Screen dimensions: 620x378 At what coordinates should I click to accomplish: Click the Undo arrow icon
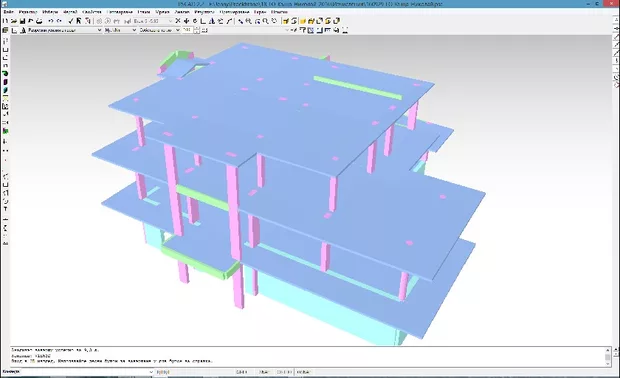pos(51,21)
